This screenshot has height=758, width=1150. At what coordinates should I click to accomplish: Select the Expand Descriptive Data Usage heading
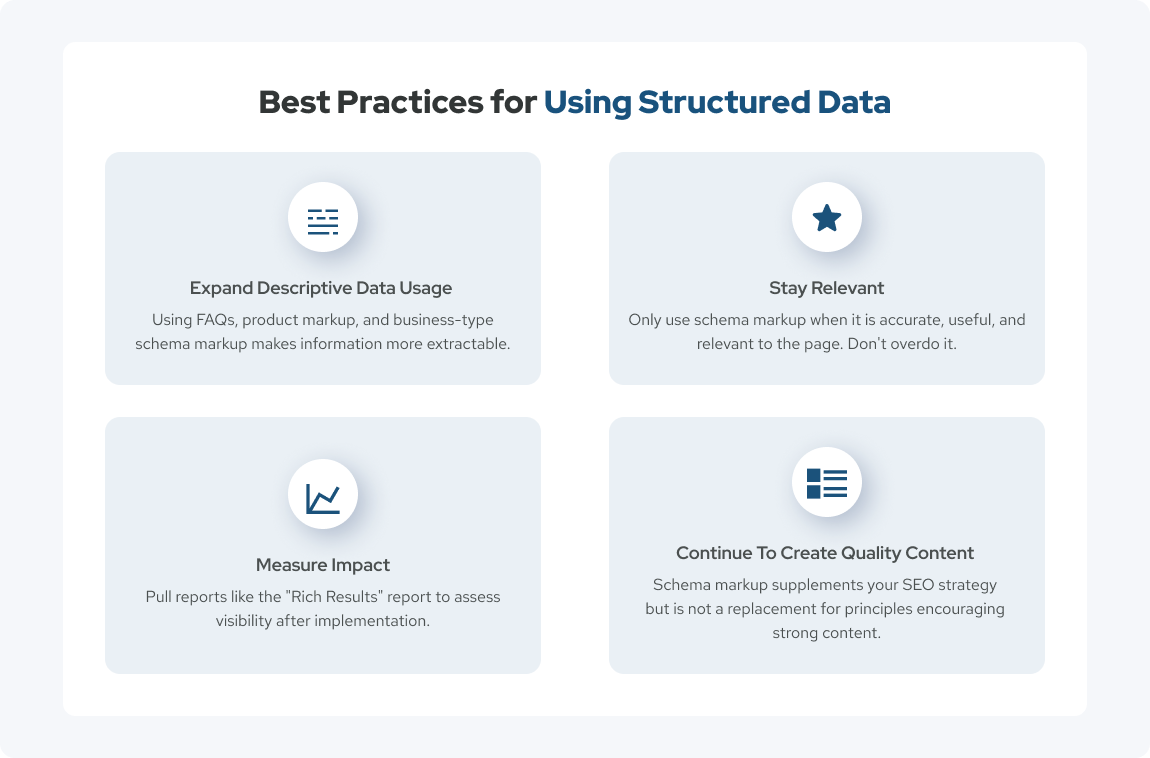pos(321,288)
